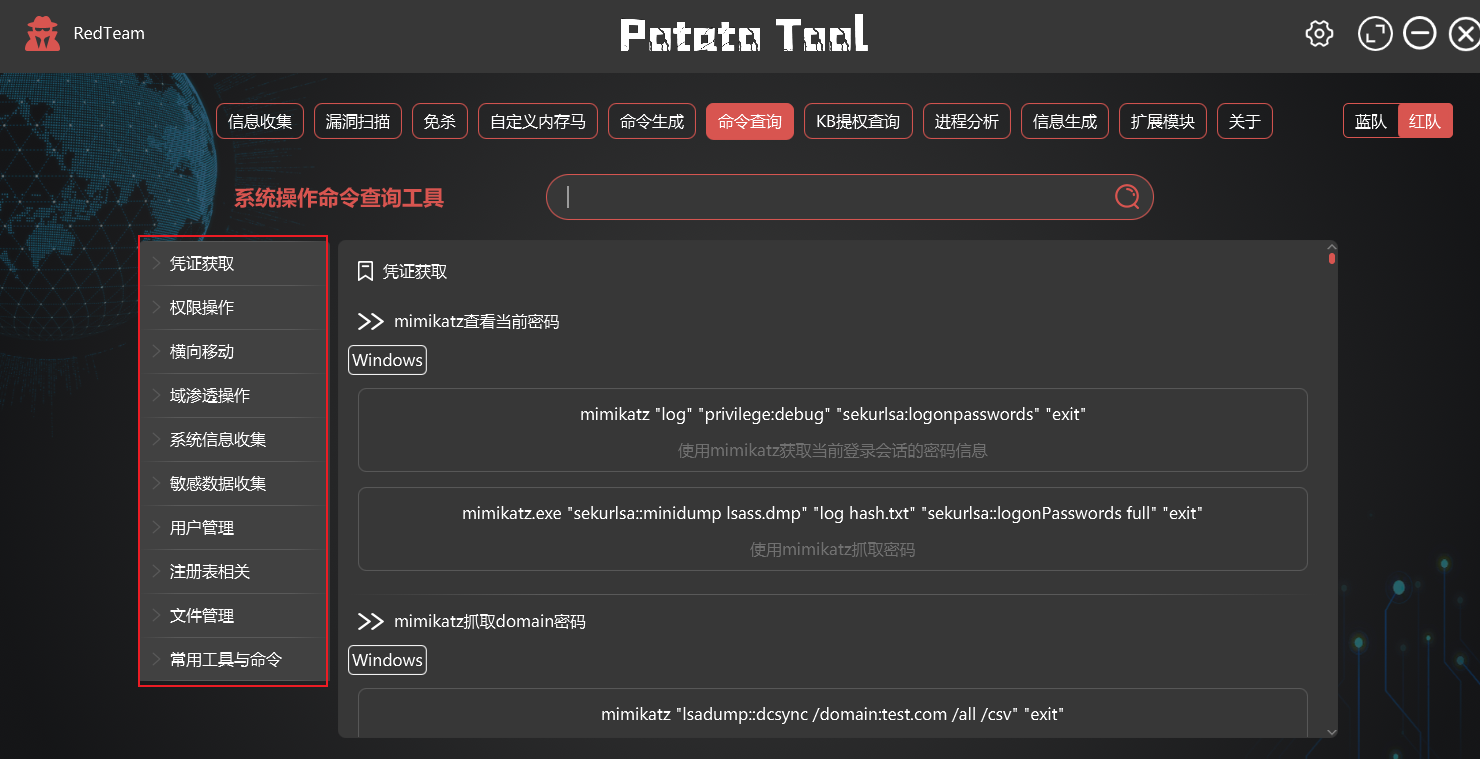Click the Windows tag under mimikatz抓取domain密码

tap(388, 660)
